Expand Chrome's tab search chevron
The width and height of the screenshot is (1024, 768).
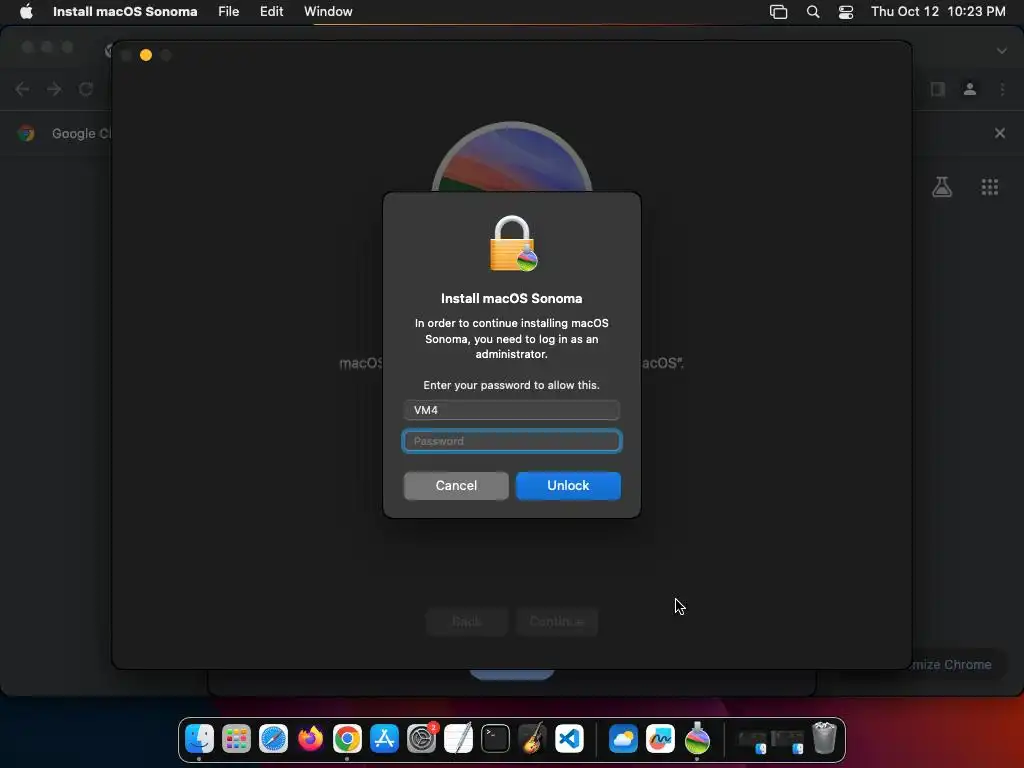tap(1002, 51)
